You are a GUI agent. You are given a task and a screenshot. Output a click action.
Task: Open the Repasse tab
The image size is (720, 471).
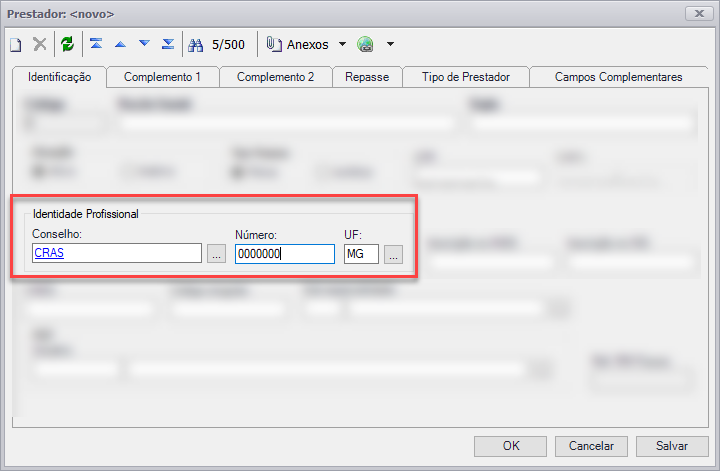point(367,77)
